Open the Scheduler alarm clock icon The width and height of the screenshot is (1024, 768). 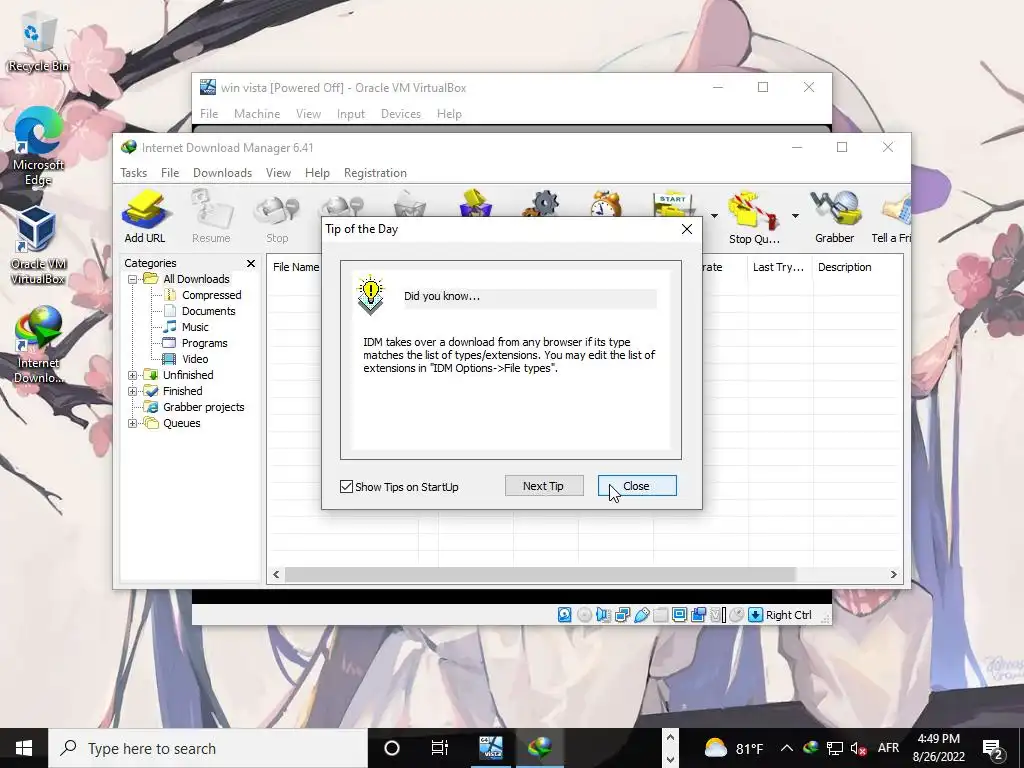click(606, 204)
